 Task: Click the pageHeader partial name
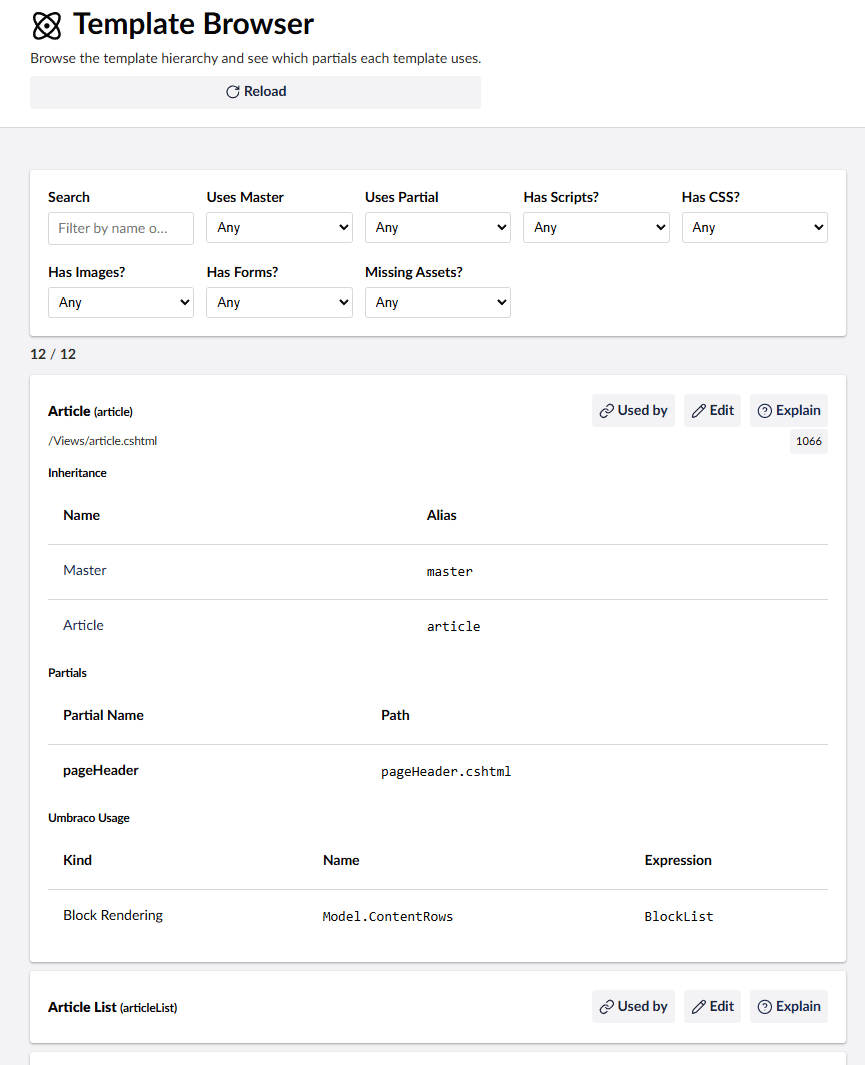click(100, 770)
